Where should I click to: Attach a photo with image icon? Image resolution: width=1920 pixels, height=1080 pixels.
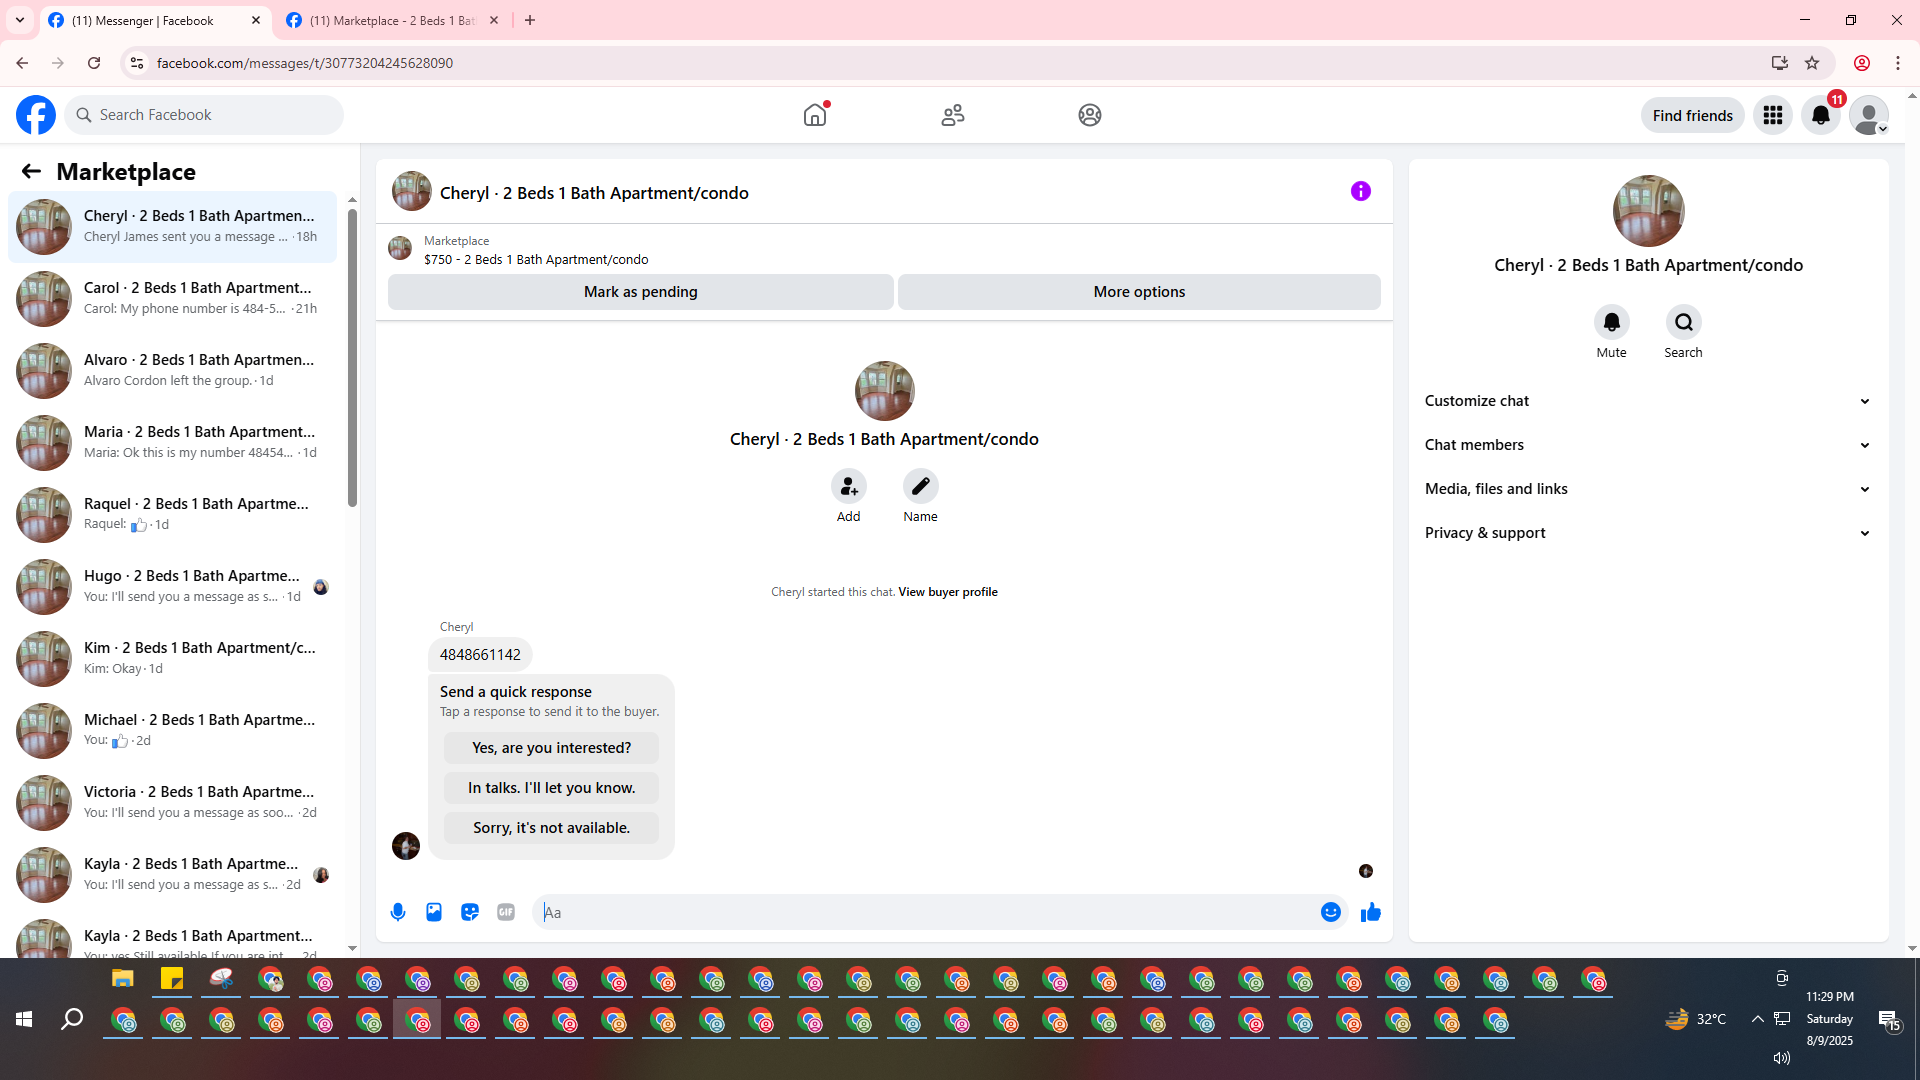point(434,912)
